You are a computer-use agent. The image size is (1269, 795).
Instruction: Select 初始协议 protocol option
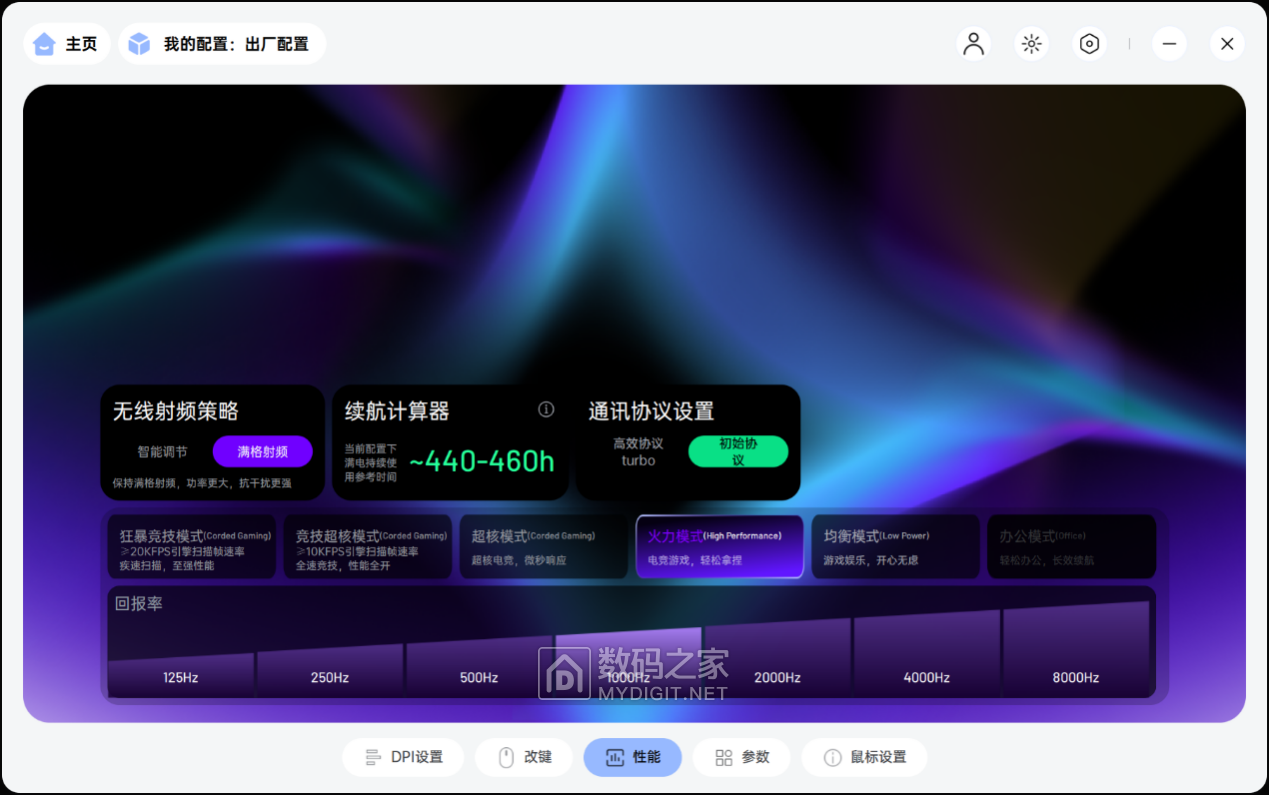click(738, 452)
